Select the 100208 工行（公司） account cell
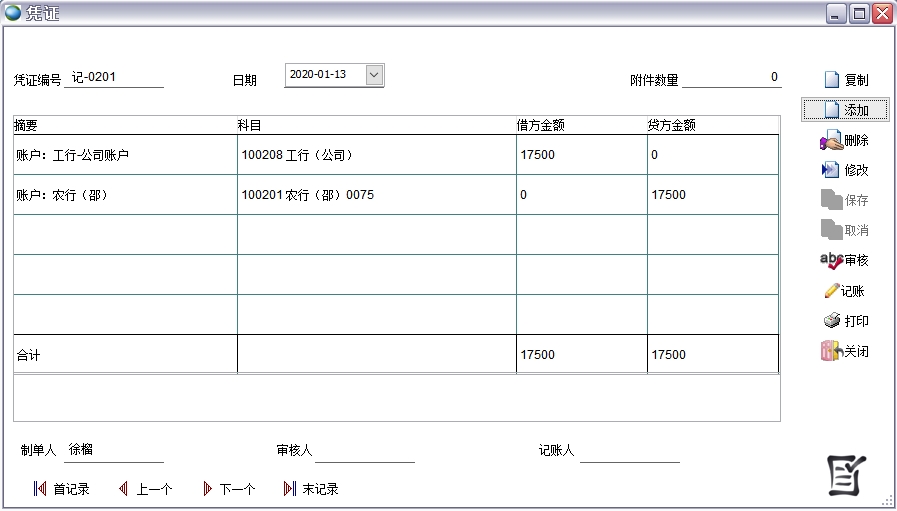This screenshot has height=511, width=897. (376, 155)
